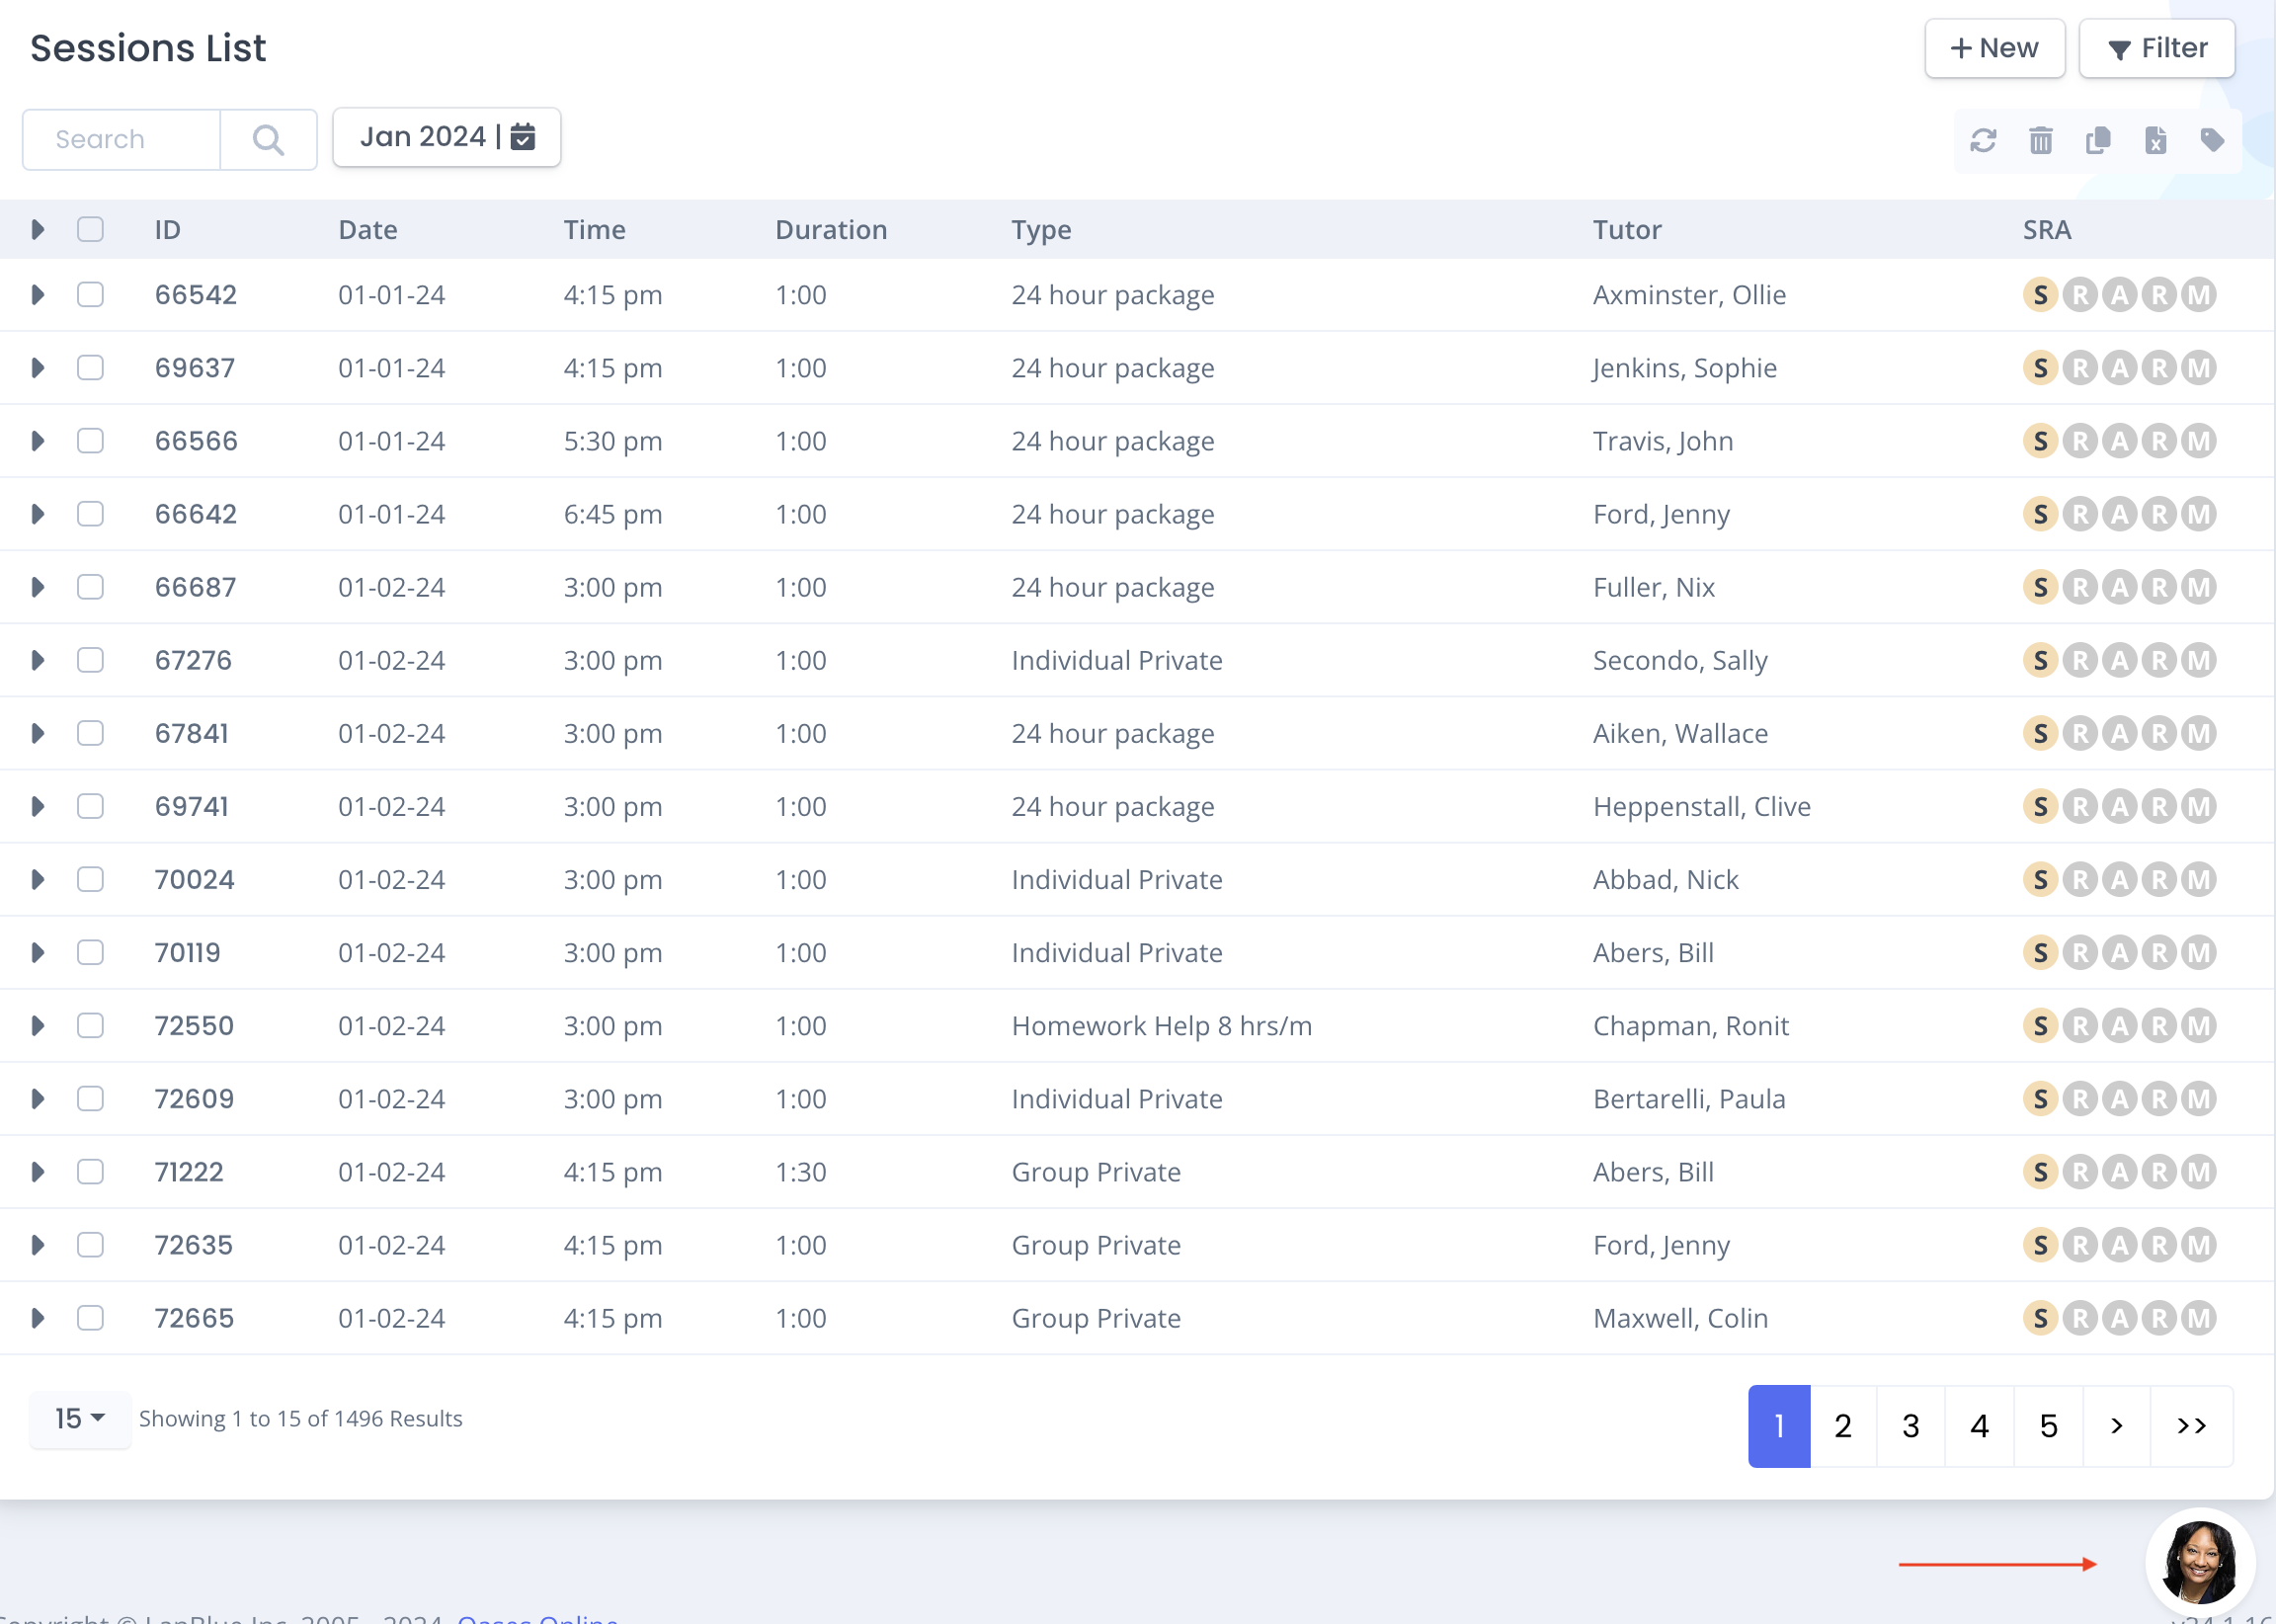Image resolution: width=2276 pixels, height=1624 pixels.
Task: Click the A badge for session 66566
Action: (x=2119, y=441)
